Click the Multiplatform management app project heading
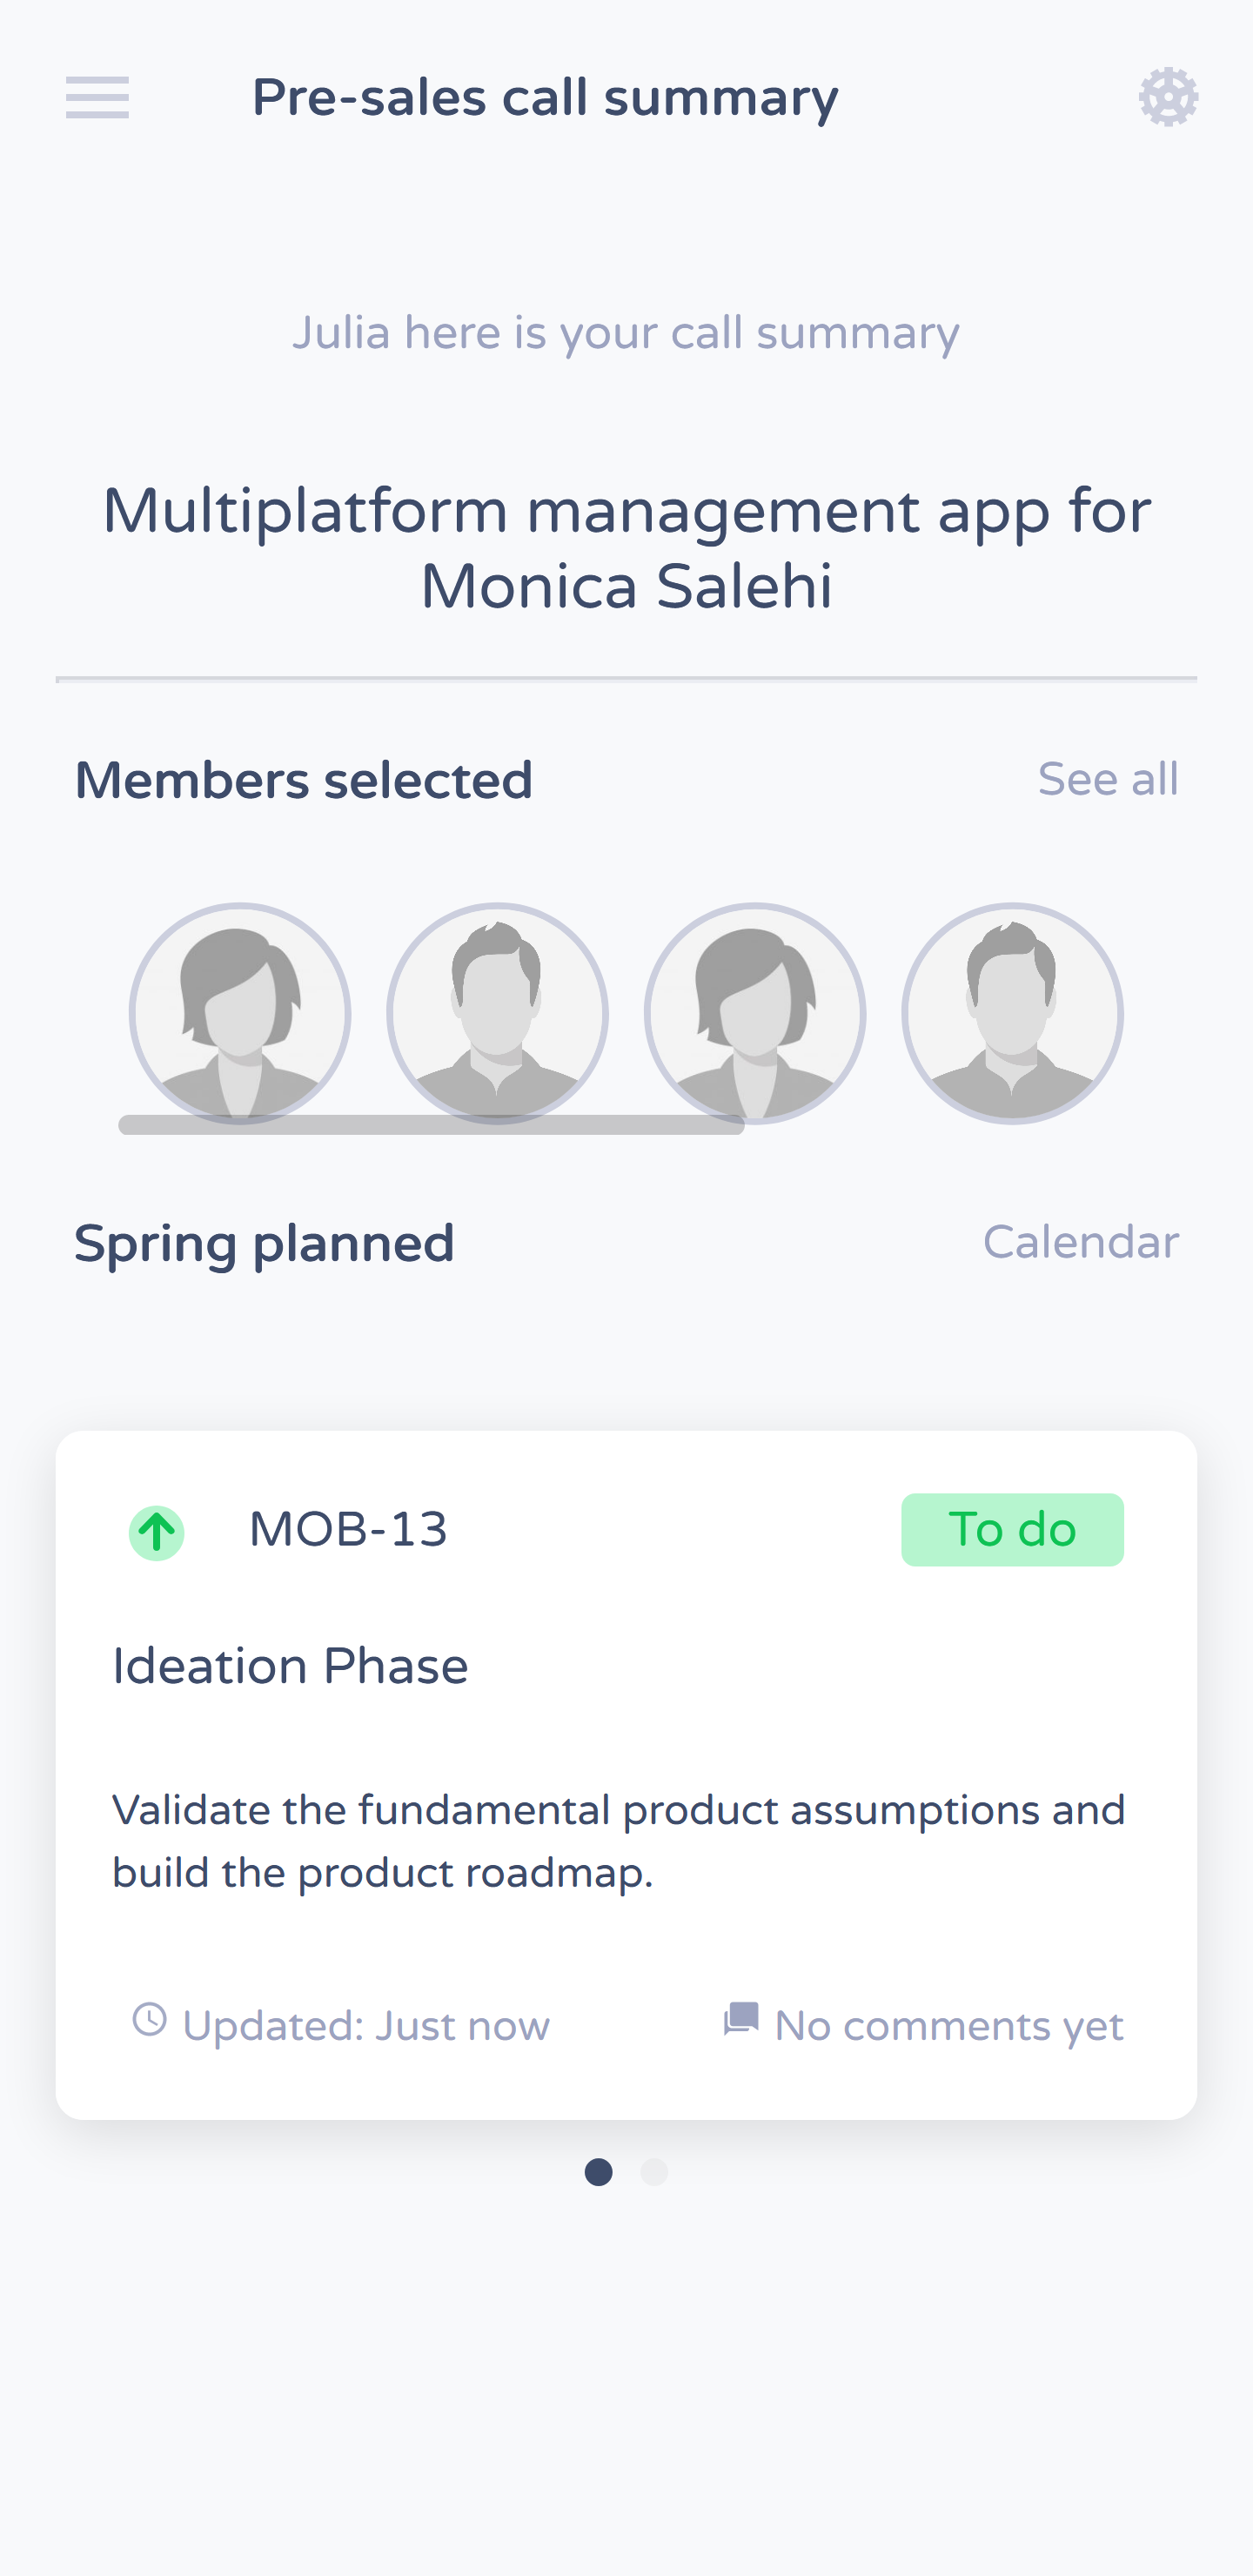1253x2576 pixels. pos(626,548)
